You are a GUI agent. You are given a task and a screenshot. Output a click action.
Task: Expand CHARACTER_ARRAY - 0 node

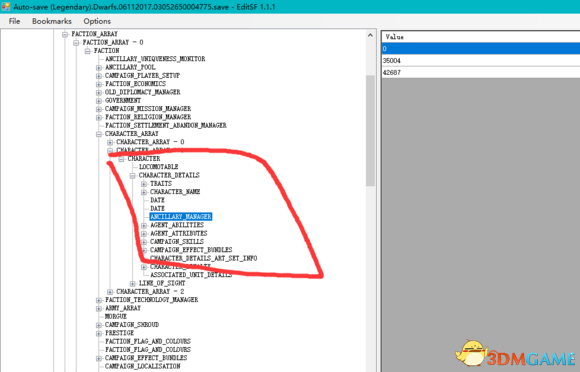110,142
